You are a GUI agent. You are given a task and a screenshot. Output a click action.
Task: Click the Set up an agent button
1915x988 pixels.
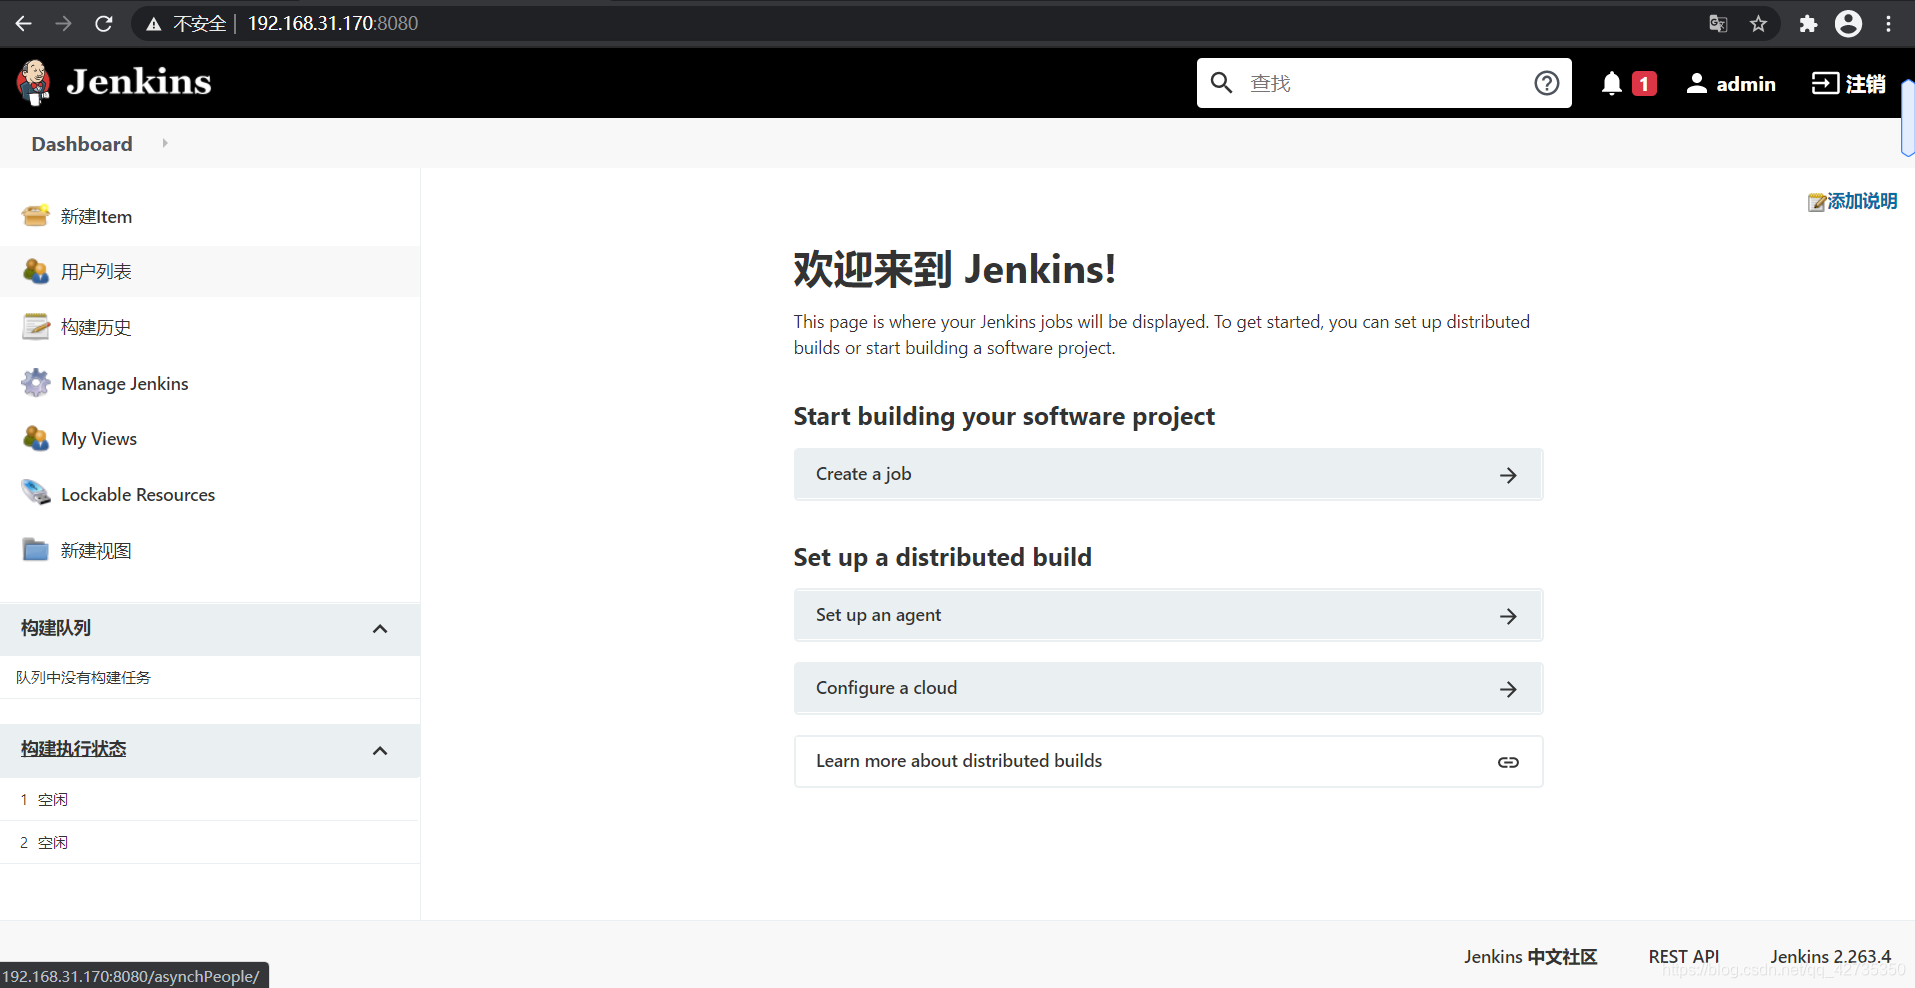tap(1168, 615)
